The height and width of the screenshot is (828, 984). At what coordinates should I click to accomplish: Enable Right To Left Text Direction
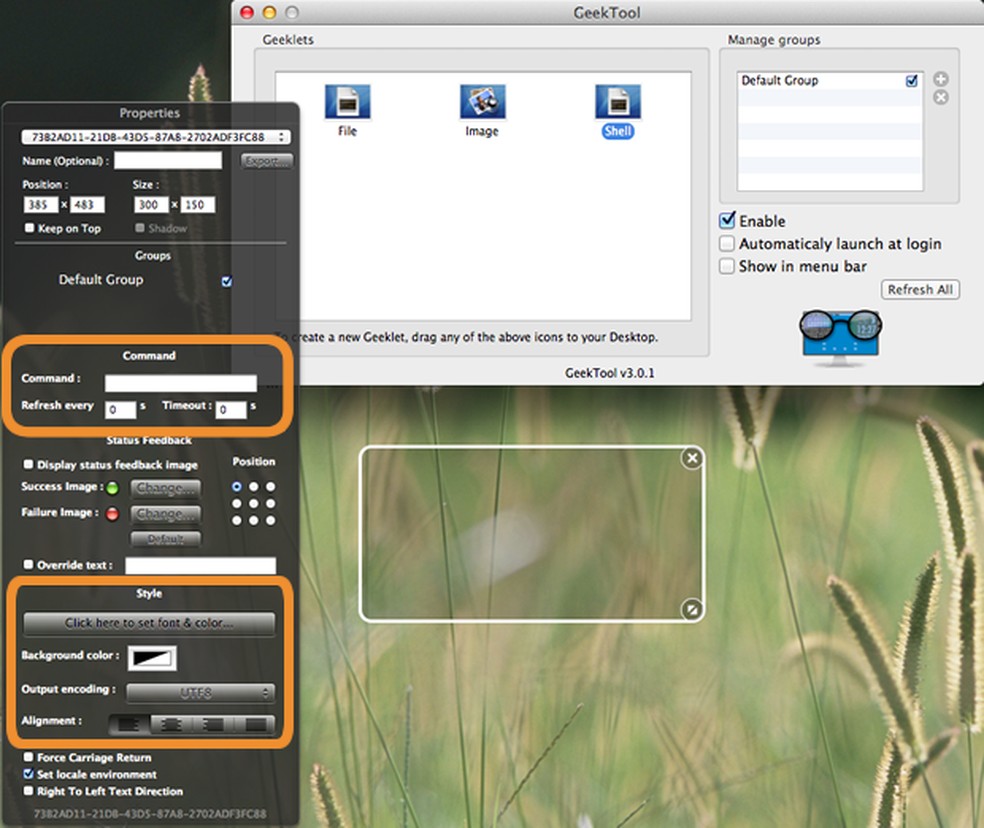28,790
